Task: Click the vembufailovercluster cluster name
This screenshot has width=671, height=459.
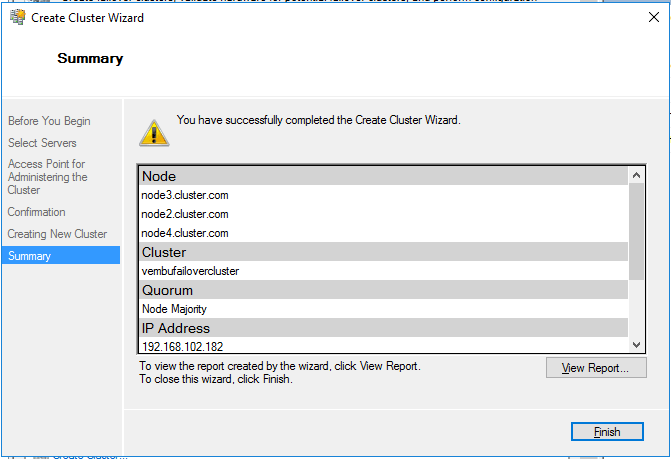Action: [x=190, y=271]
